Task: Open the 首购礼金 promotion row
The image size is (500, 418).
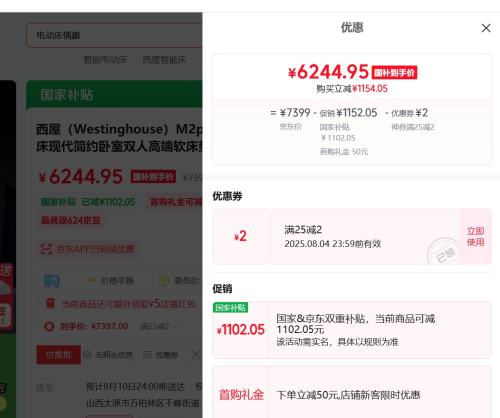Action: [x=352, y=392]
